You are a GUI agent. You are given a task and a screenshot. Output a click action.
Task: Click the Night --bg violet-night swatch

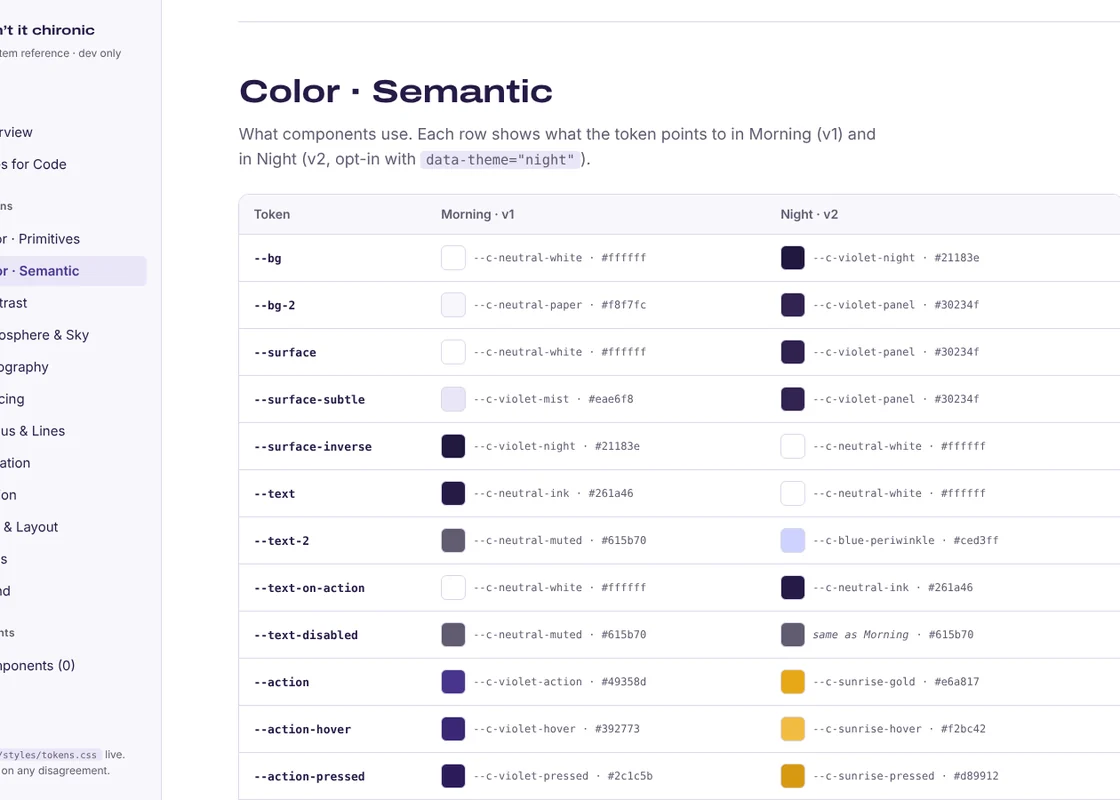point(792,258)
